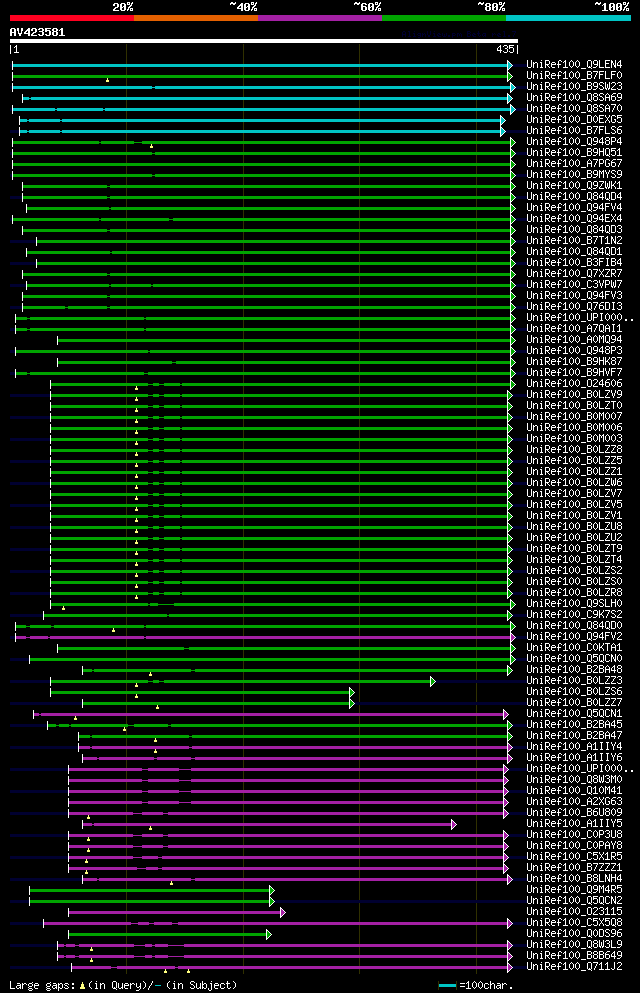Select hit UniRef100_C0KTA1
This screenshot has height=993, width=640.
pos(574,648)
